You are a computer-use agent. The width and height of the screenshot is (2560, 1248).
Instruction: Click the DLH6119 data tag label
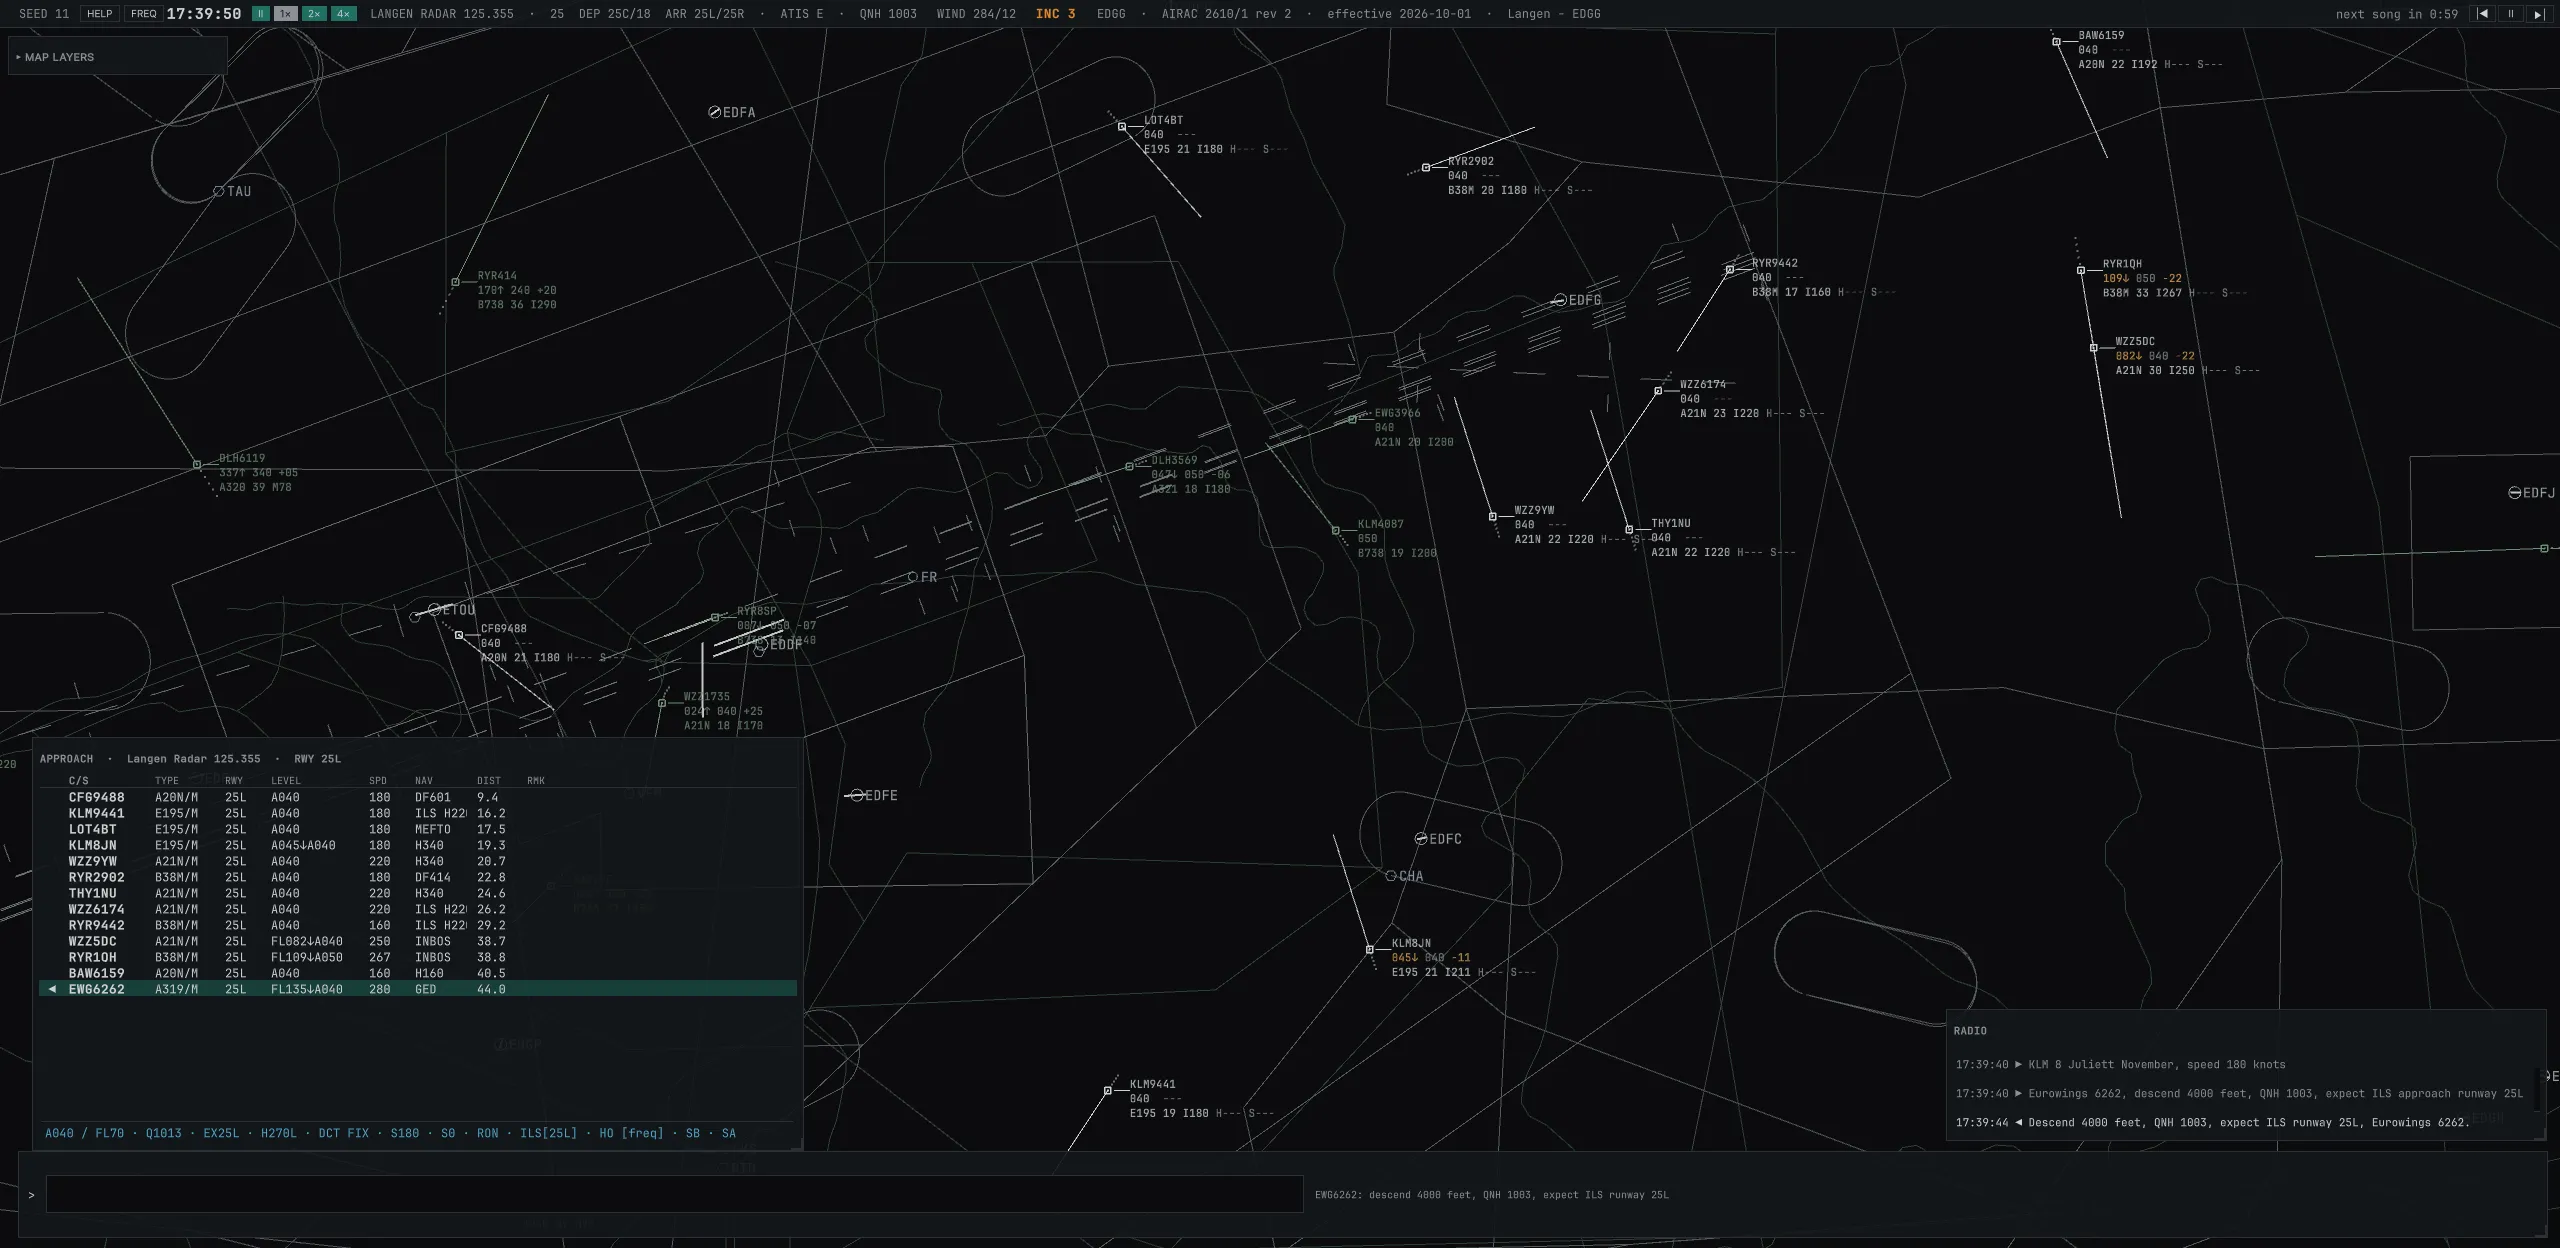(x=258, y=473)
